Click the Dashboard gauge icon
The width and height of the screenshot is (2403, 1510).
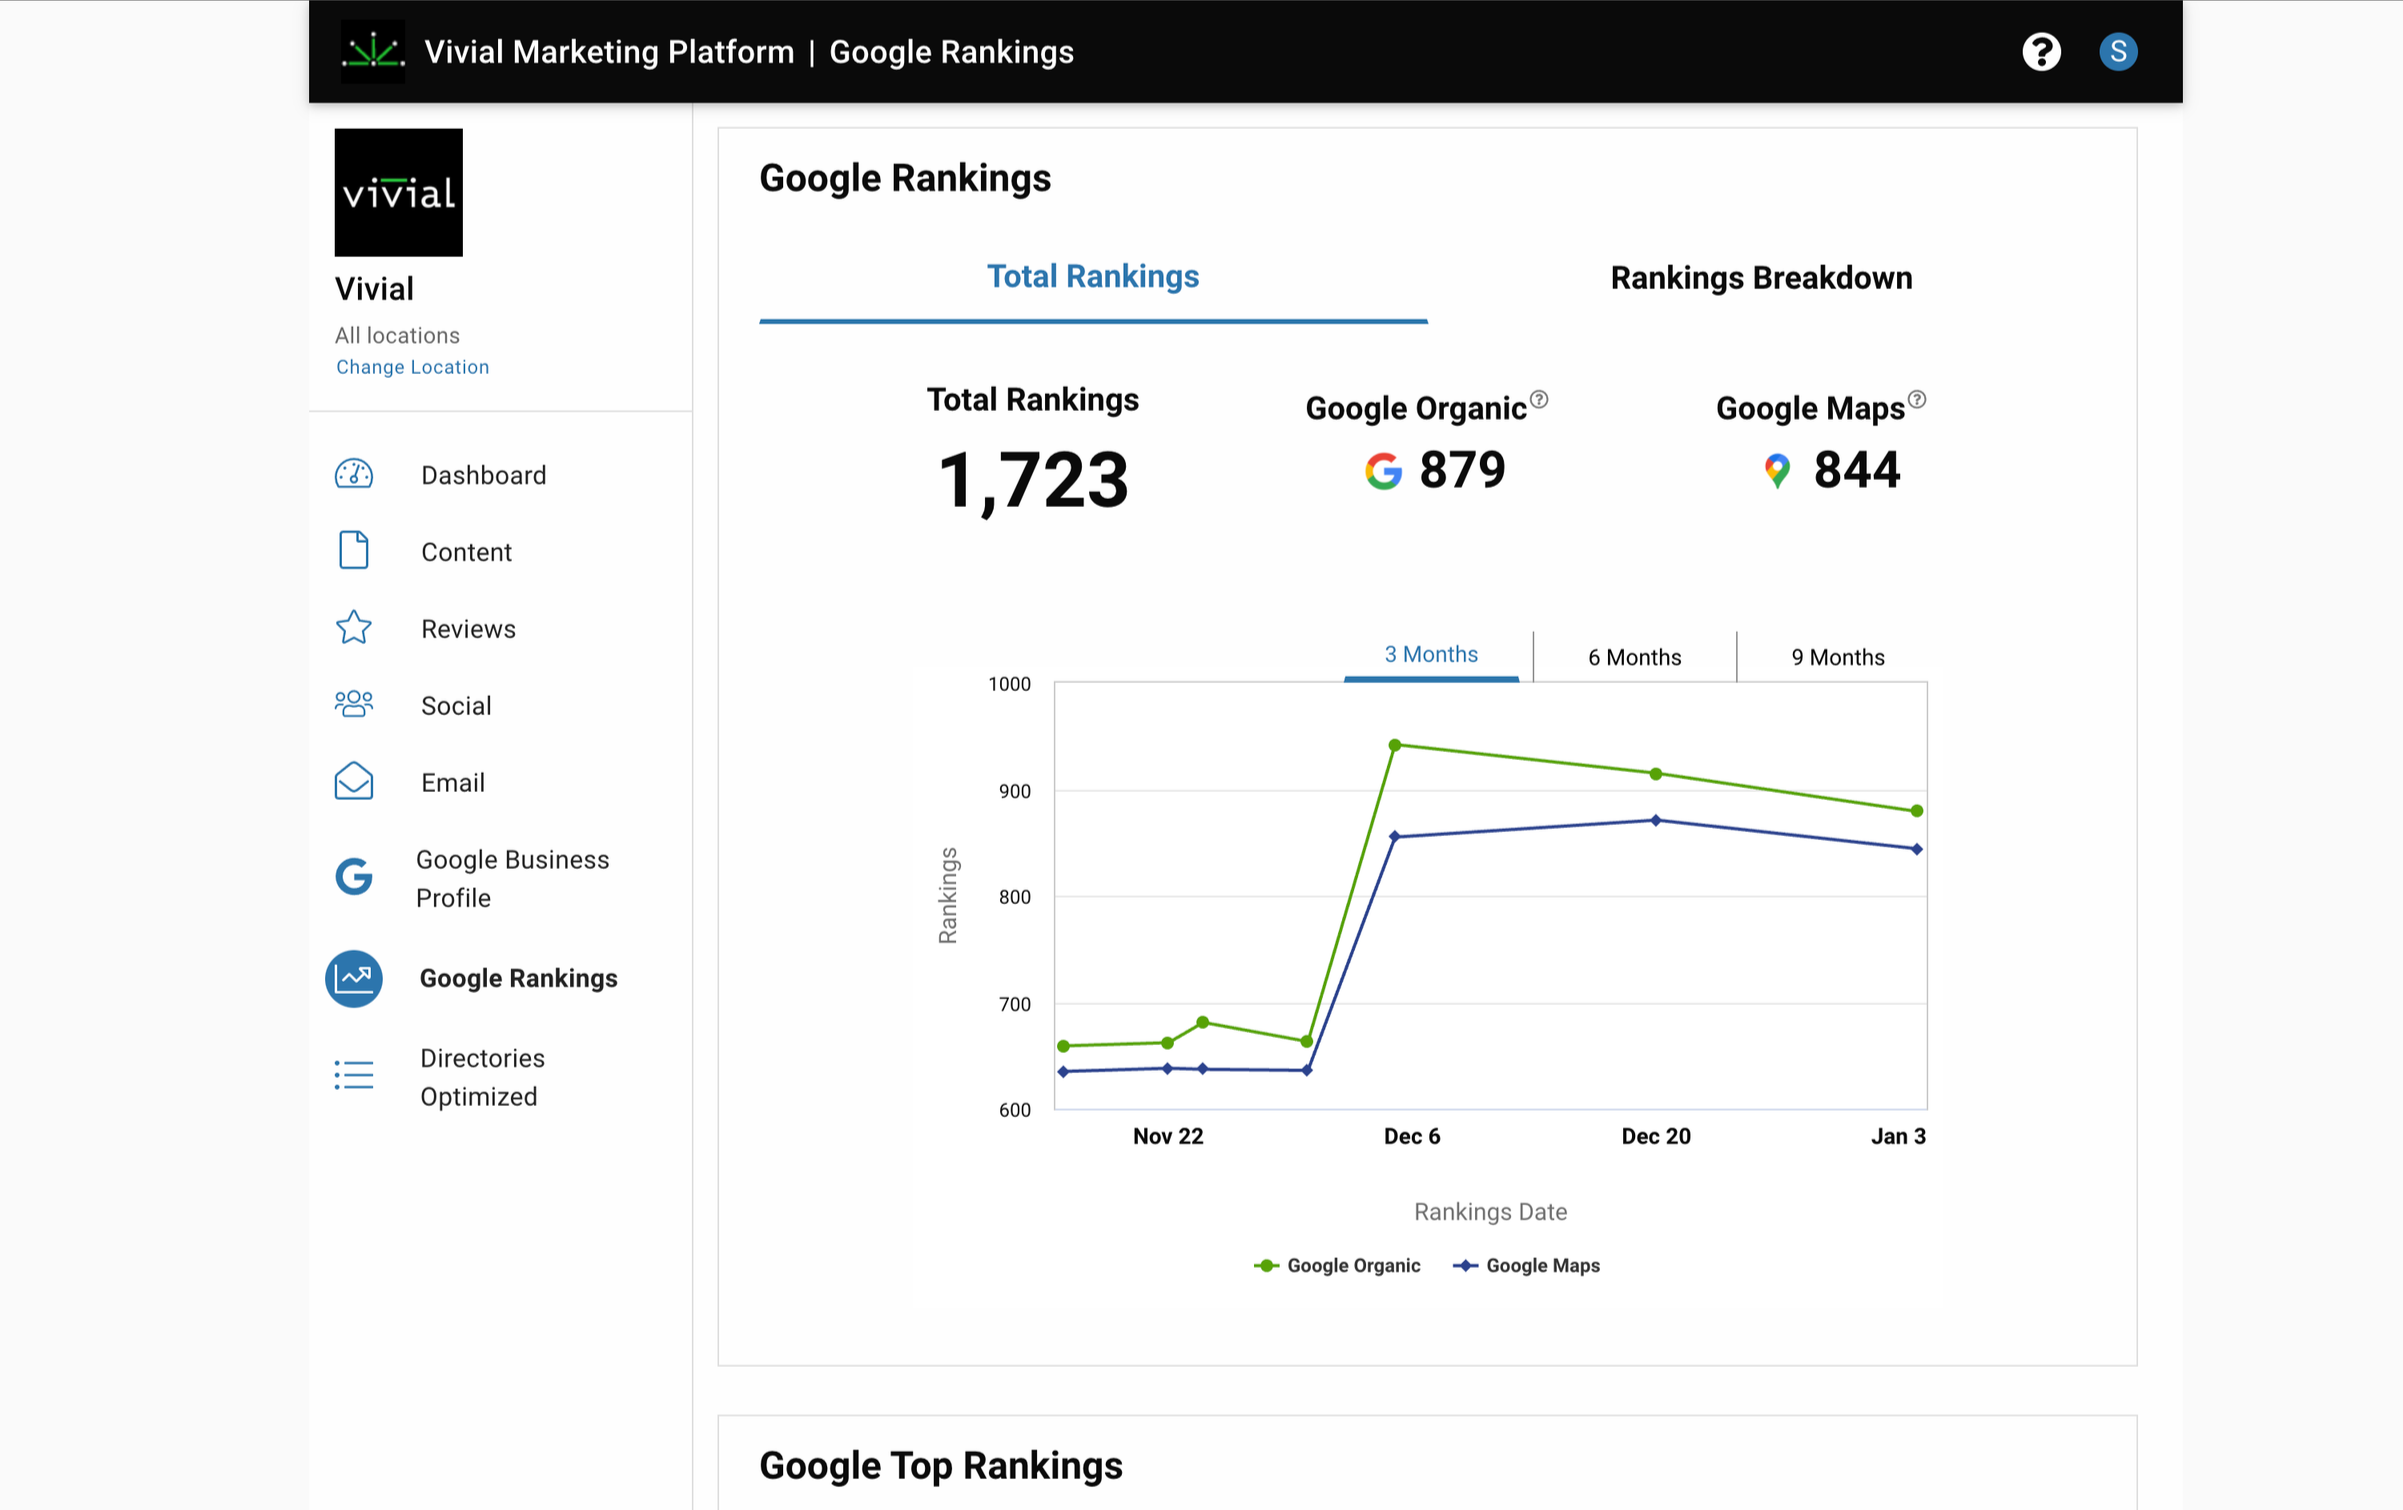click(353, 474)
